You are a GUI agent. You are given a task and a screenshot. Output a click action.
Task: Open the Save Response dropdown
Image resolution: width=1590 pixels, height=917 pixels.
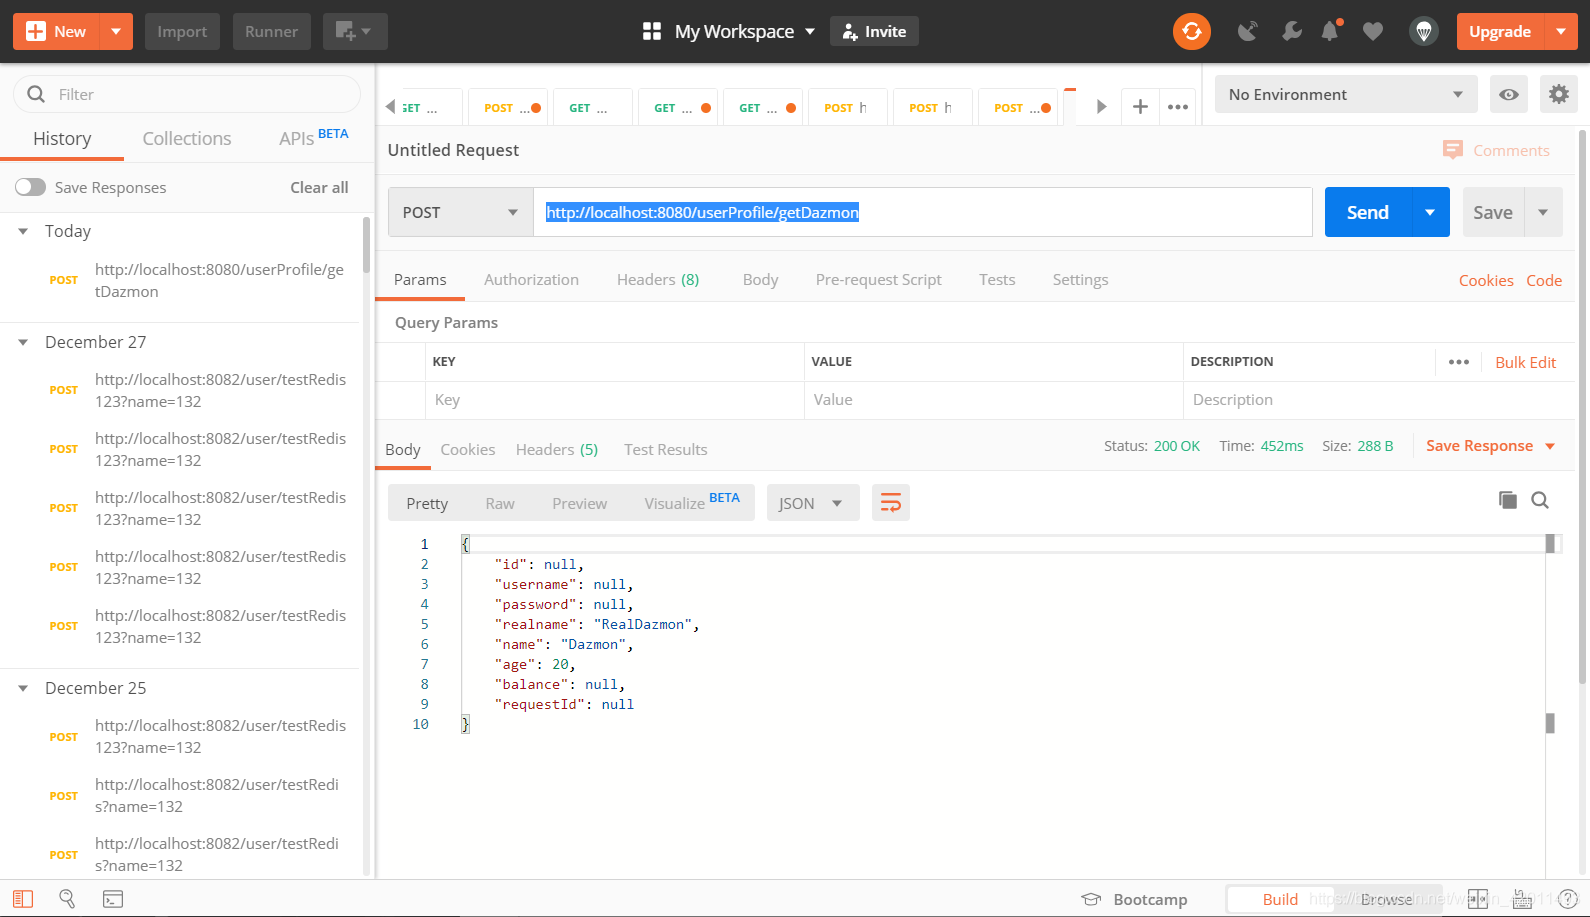(x=1490, y=446)
